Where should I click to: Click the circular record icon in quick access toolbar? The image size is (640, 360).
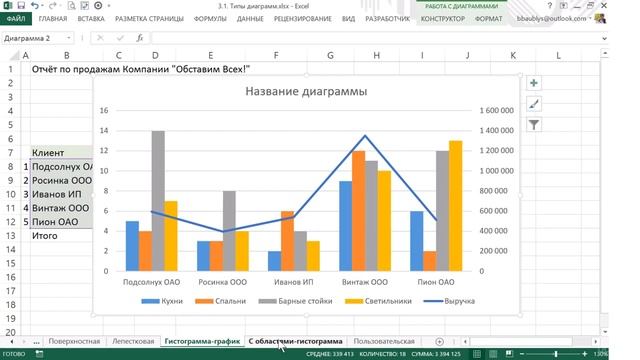(x=98, y=6)
